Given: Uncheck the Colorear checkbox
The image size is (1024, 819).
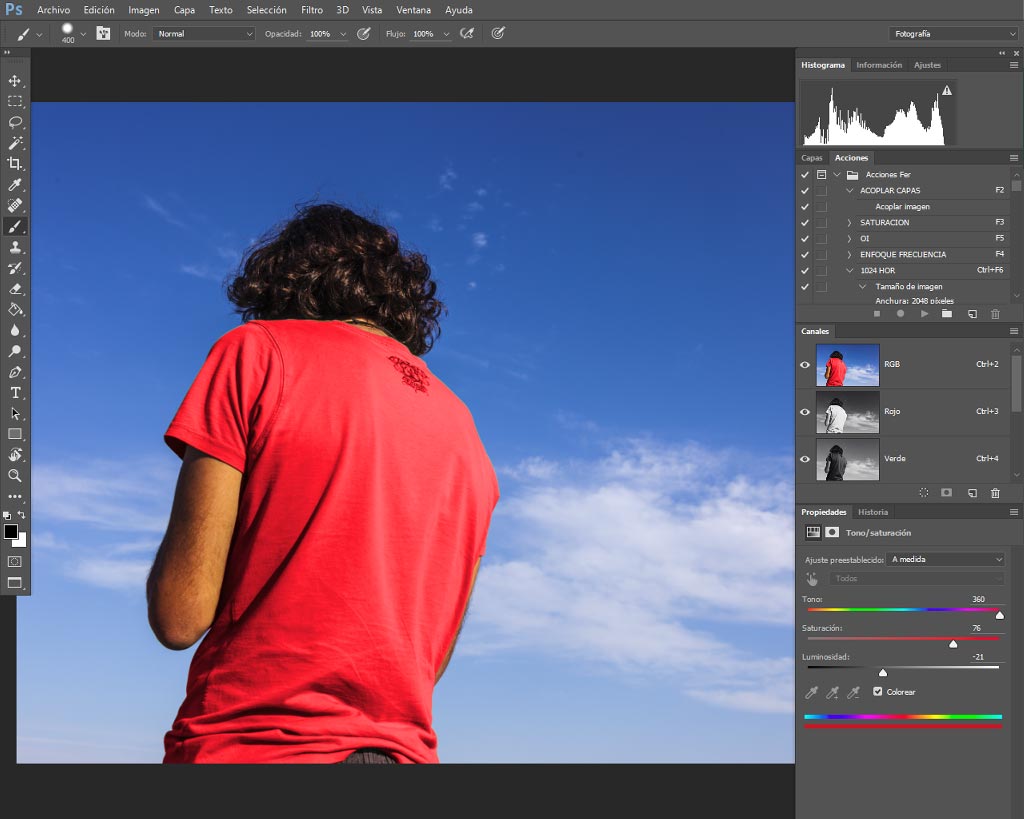Looking at the screenshot, I should tap(878, 692).
